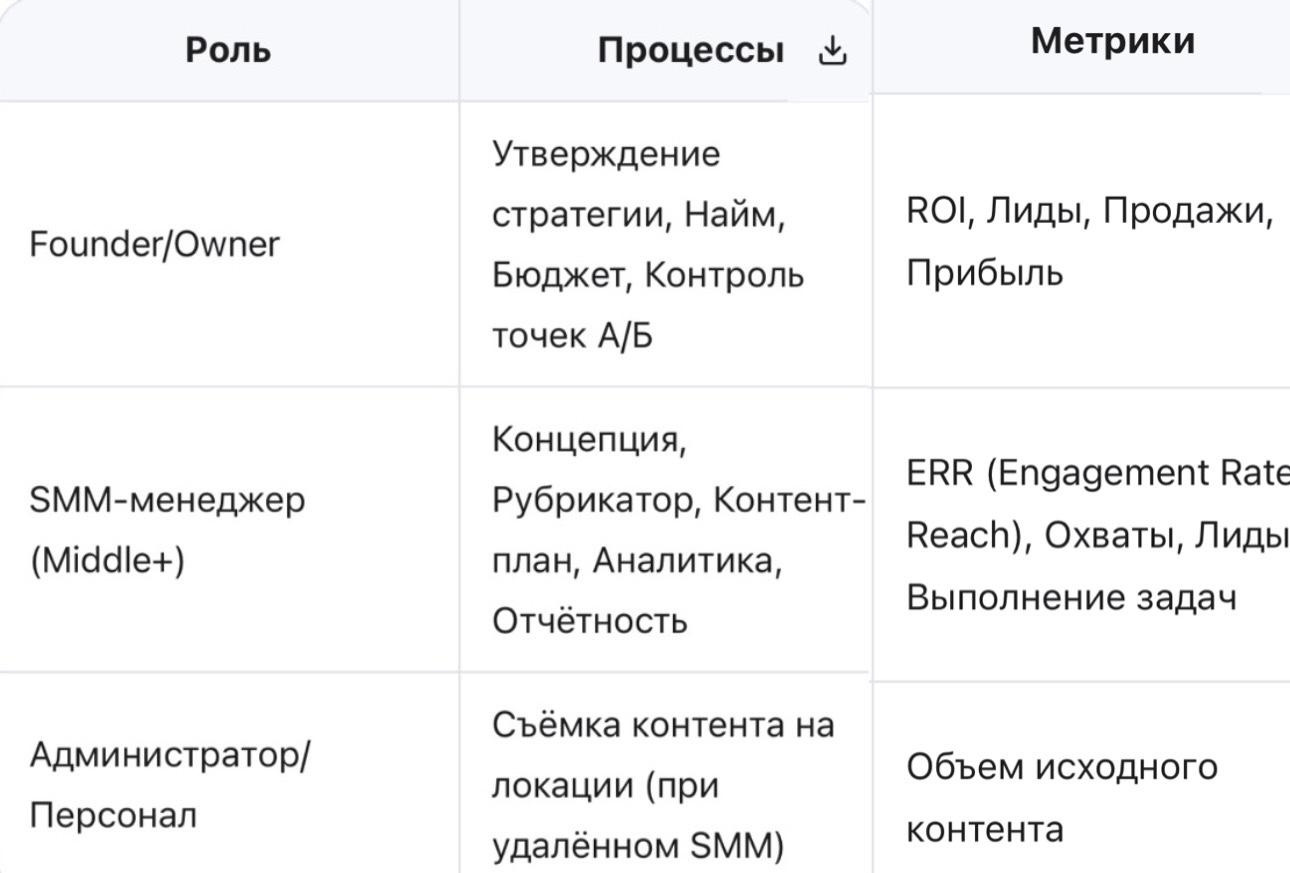The width and height of the screenshot is (1290, 873).
Task: Click the Съёмка контента на text
Action: tap(662, 725)
